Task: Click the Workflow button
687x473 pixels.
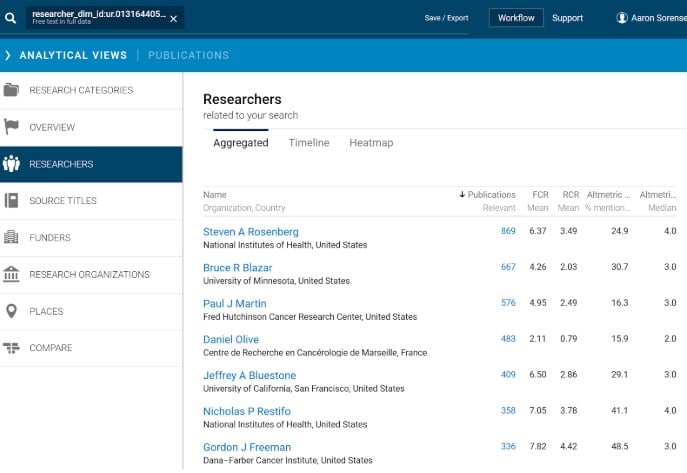Action: pyautogui.click(x=516, y=18)
